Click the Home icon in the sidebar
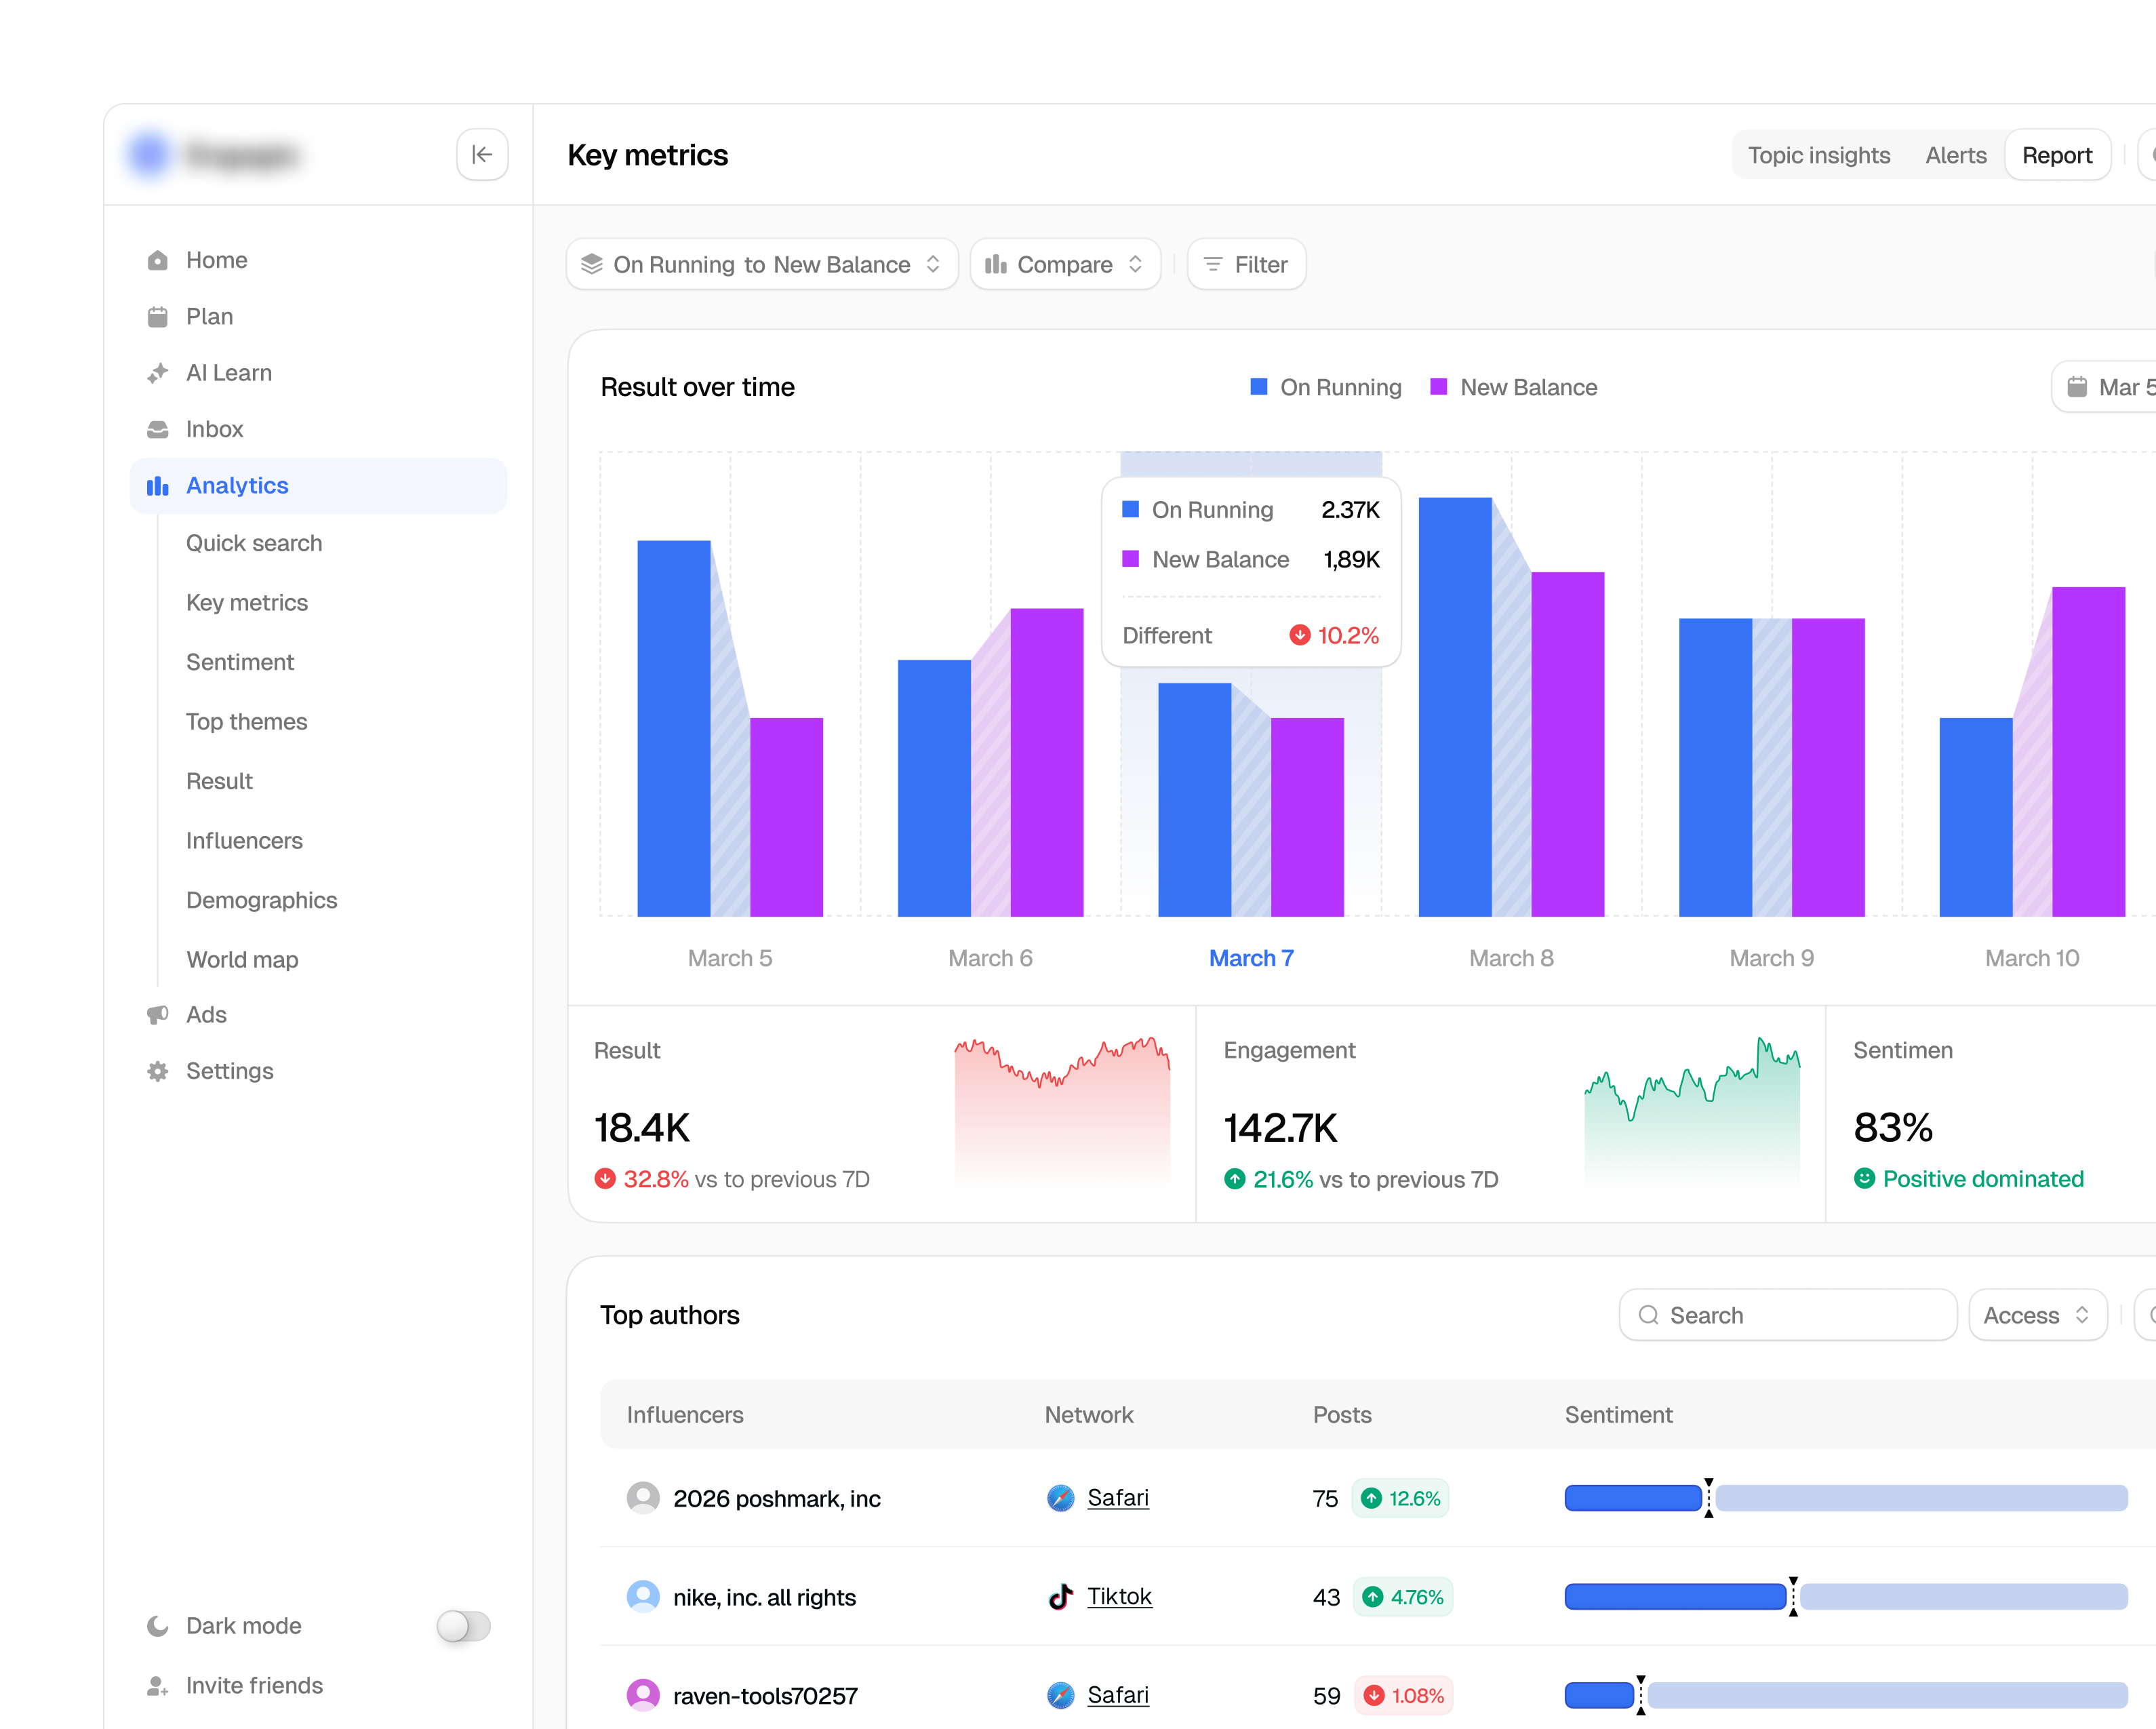Viewport: 2156px width, 1729px height. coord(158,260)
